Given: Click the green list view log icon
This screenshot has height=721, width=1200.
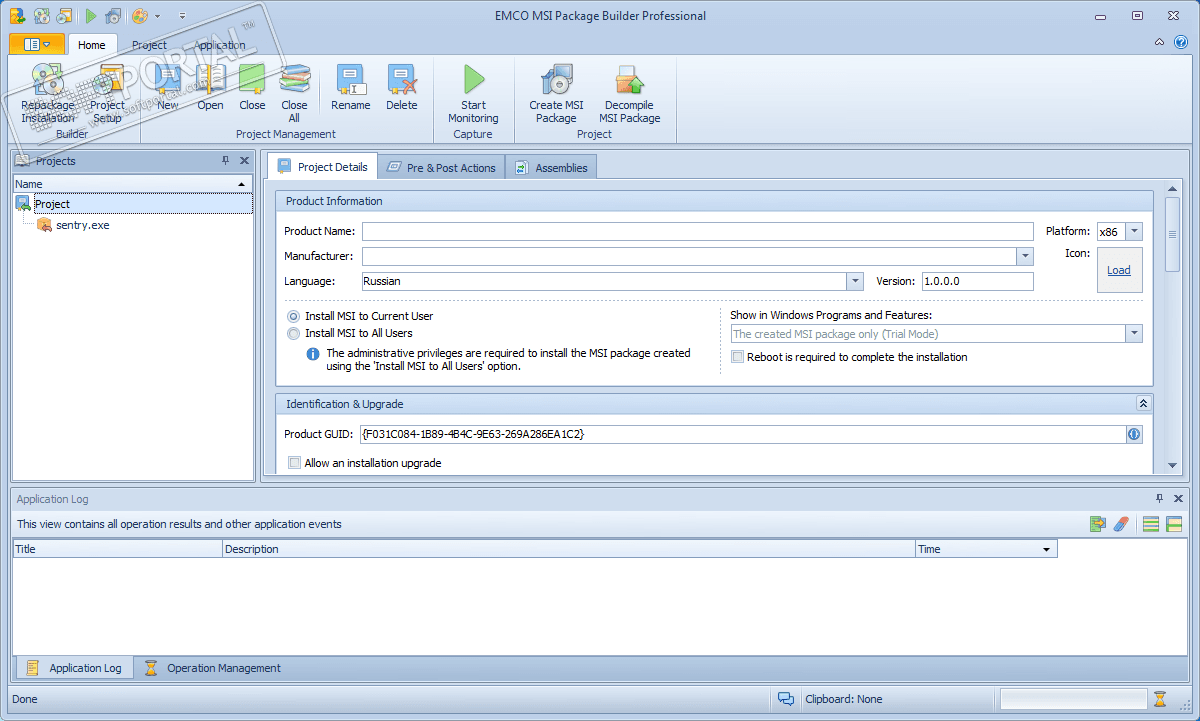Looking at the screenshot, I should point(1151,524).
